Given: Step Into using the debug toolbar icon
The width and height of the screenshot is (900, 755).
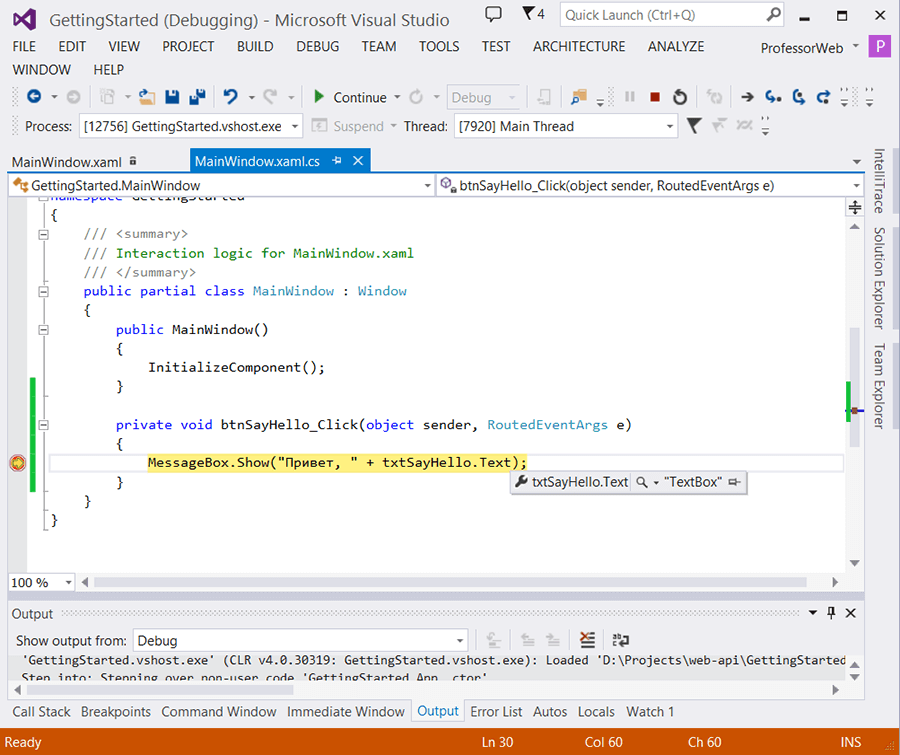Looking at the screenshot, I should [x=773, y=97].
